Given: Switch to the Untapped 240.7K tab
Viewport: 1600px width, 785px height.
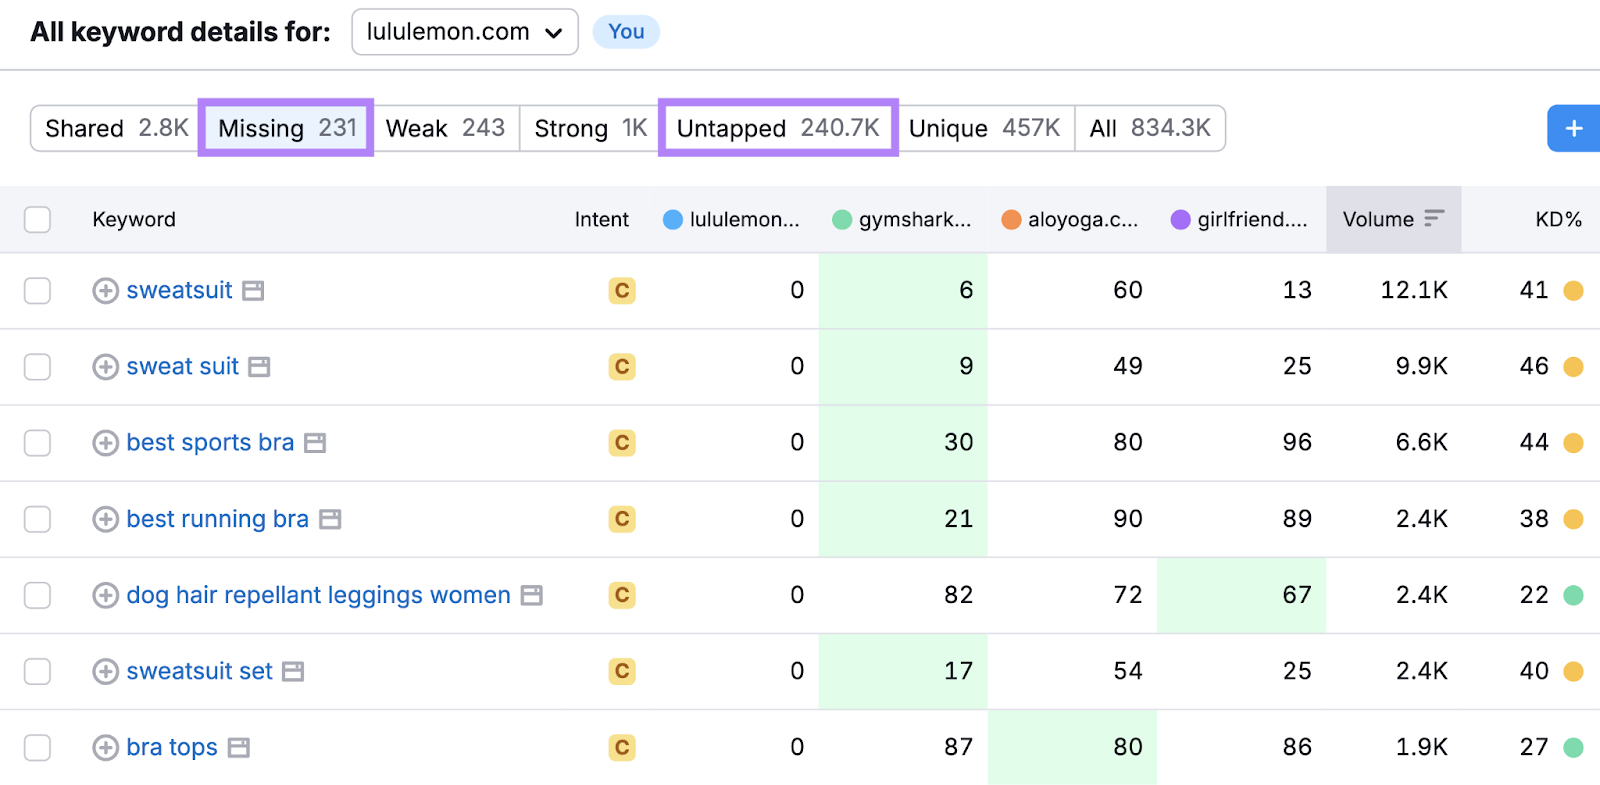Looking at the screenshot, I should click(778, 128).
